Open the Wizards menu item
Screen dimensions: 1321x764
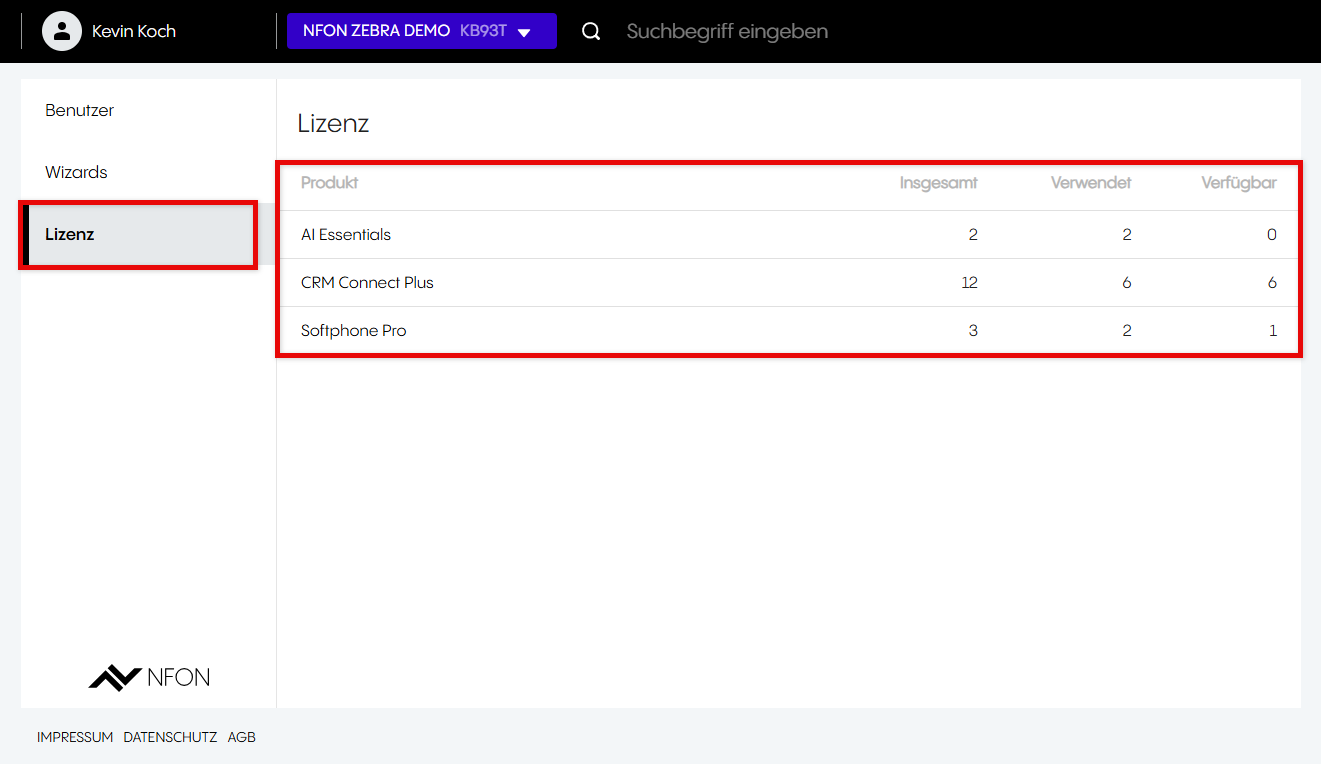(76, 172)
